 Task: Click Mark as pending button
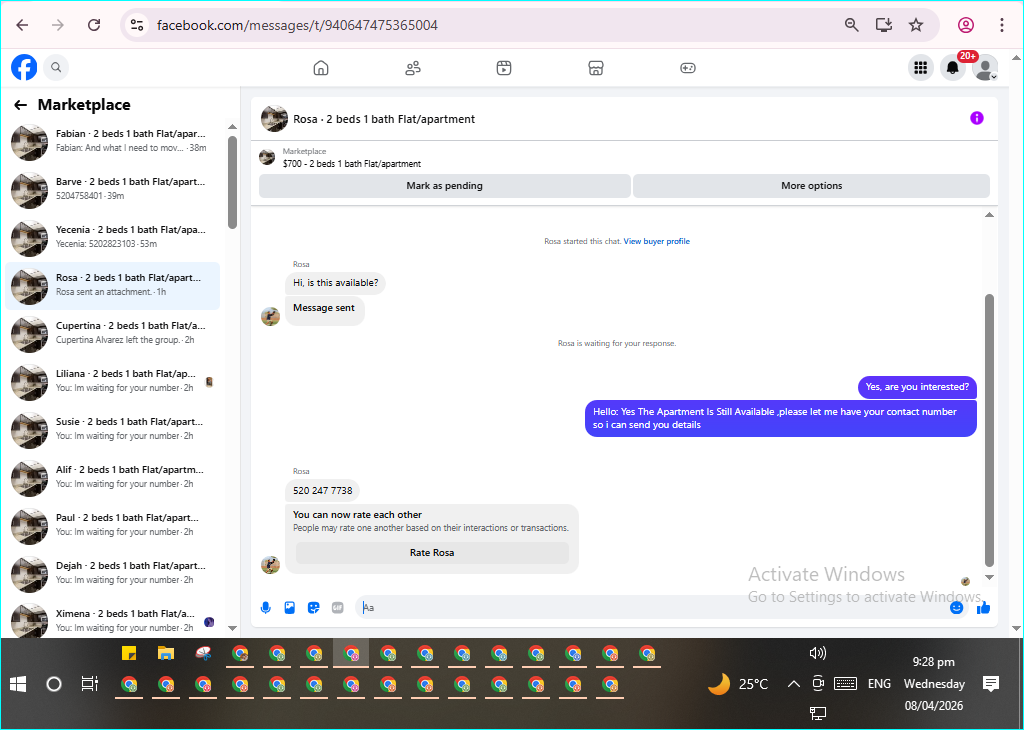click(x=445, y=185)
